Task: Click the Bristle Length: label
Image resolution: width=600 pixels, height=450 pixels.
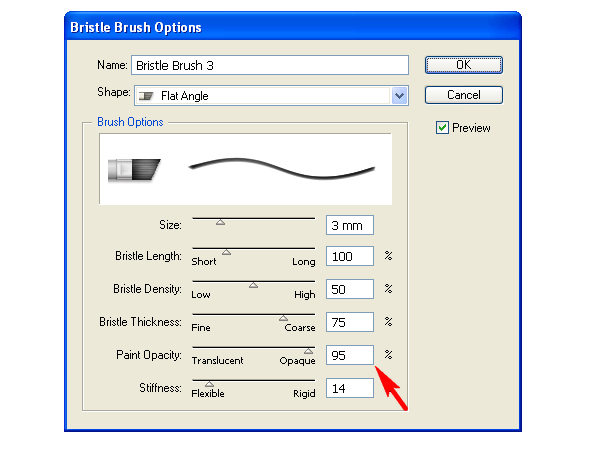Action: (x=148, y=256)
